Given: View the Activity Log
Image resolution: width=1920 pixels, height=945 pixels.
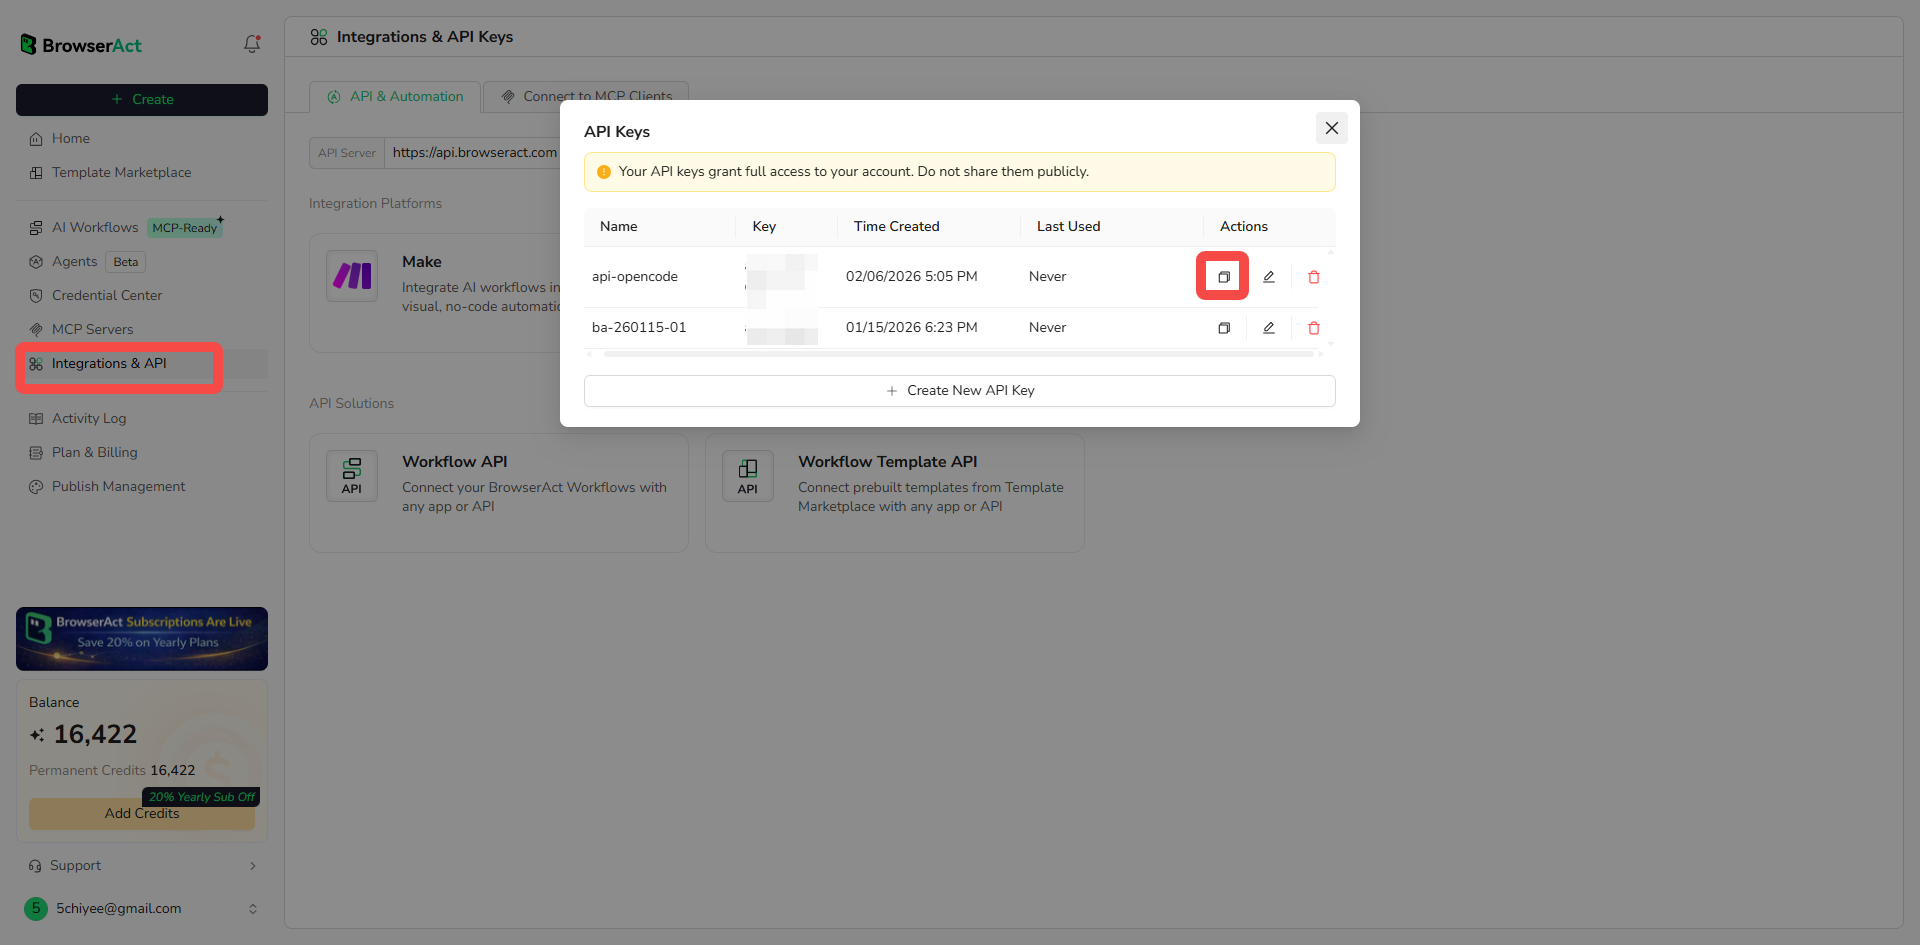Looking at the screenshot, I should [88, 418].
